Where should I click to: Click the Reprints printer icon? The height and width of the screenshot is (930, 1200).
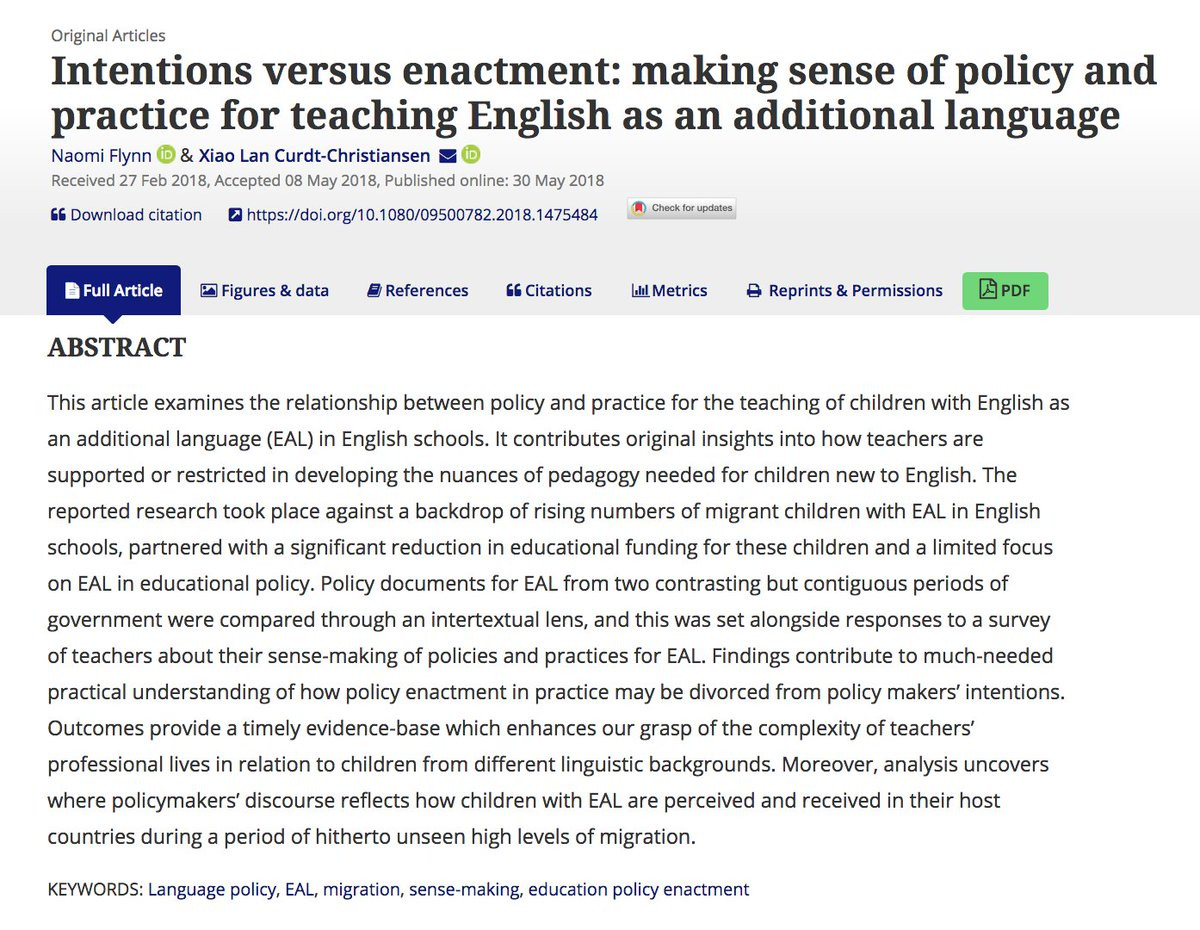click(x=754, y=291)
